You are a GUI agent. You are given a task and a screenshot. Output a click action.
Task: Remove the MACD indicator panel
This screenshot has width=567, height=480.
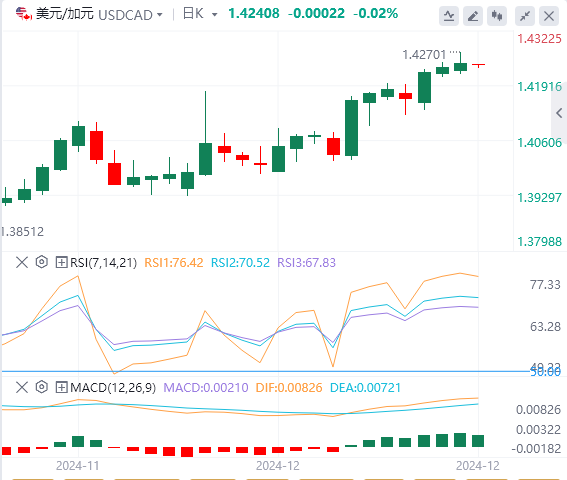(x=22, y=387)
